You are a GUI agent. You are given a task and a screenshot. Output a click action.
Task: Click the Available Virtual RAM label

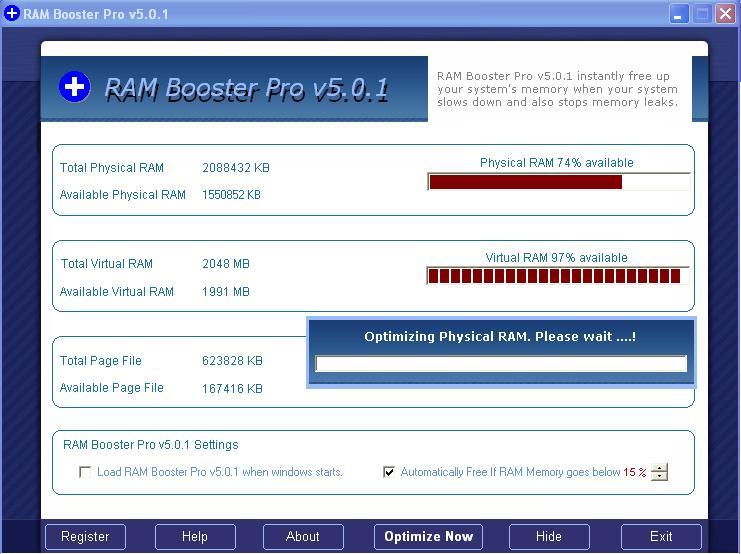(117, 292)
